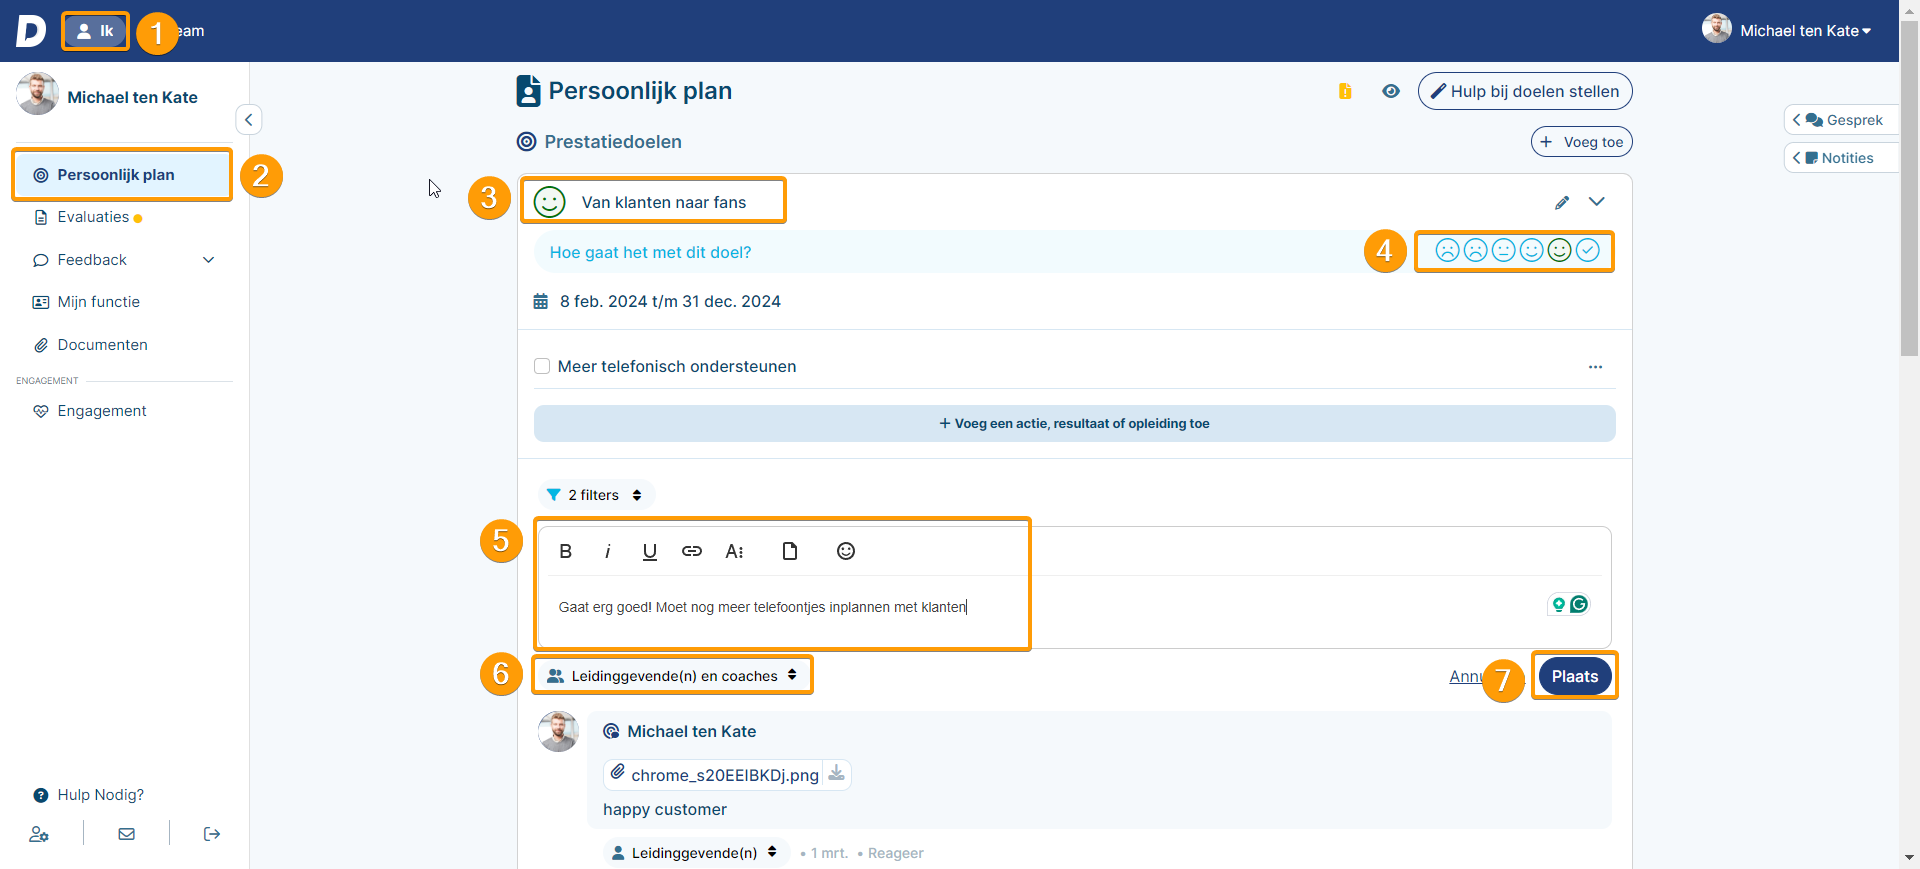Open Leidinggevende(n) en coaches visibility dropdown
The width and height of the screenshot is (1920, 869).
pyautogui.click(x=672, y=676)
